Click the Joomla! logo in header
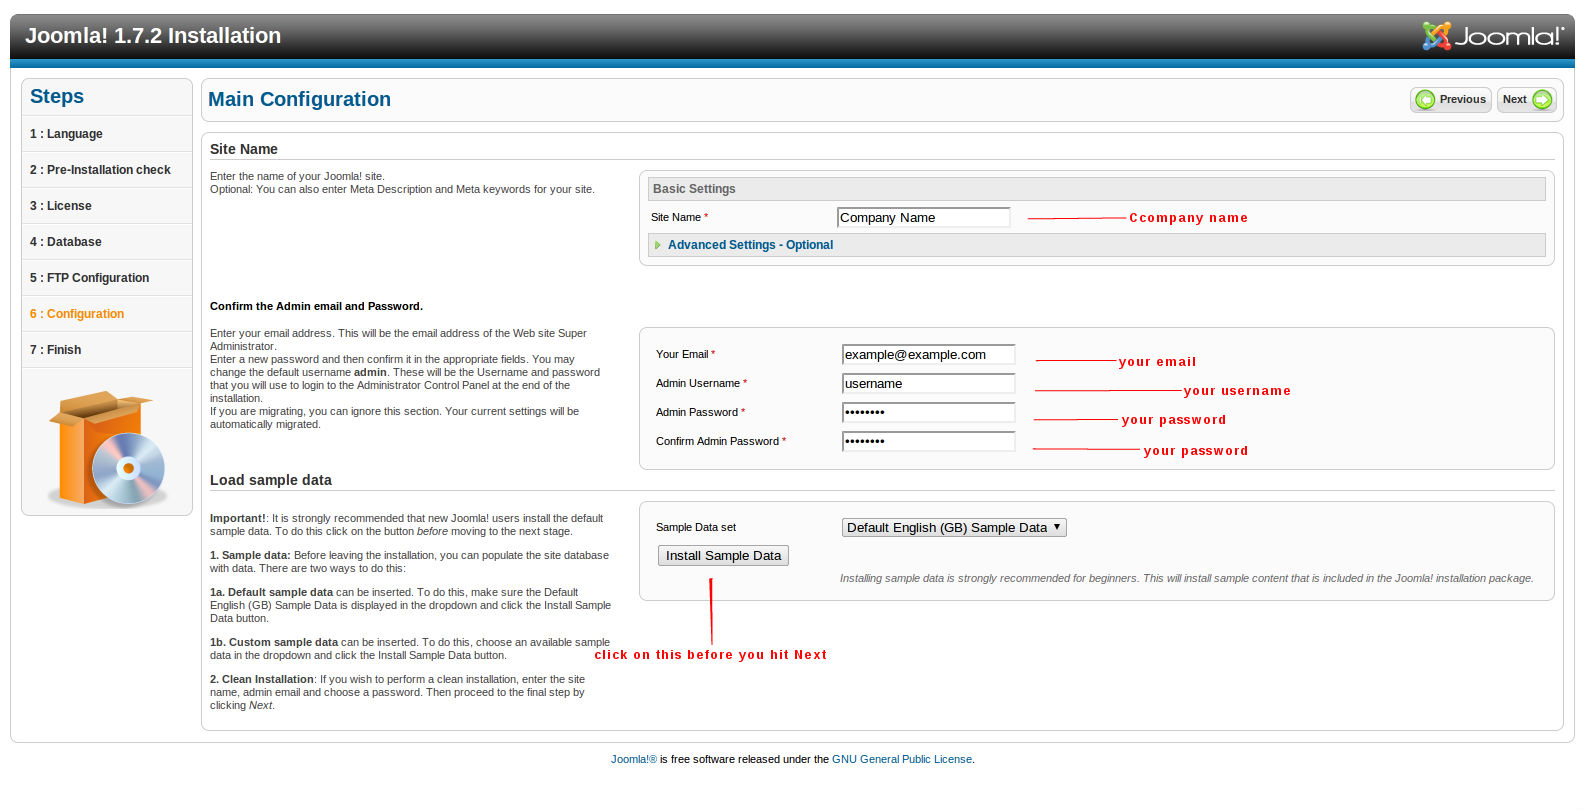1583x810 pixels. [x=1493, y=36]
